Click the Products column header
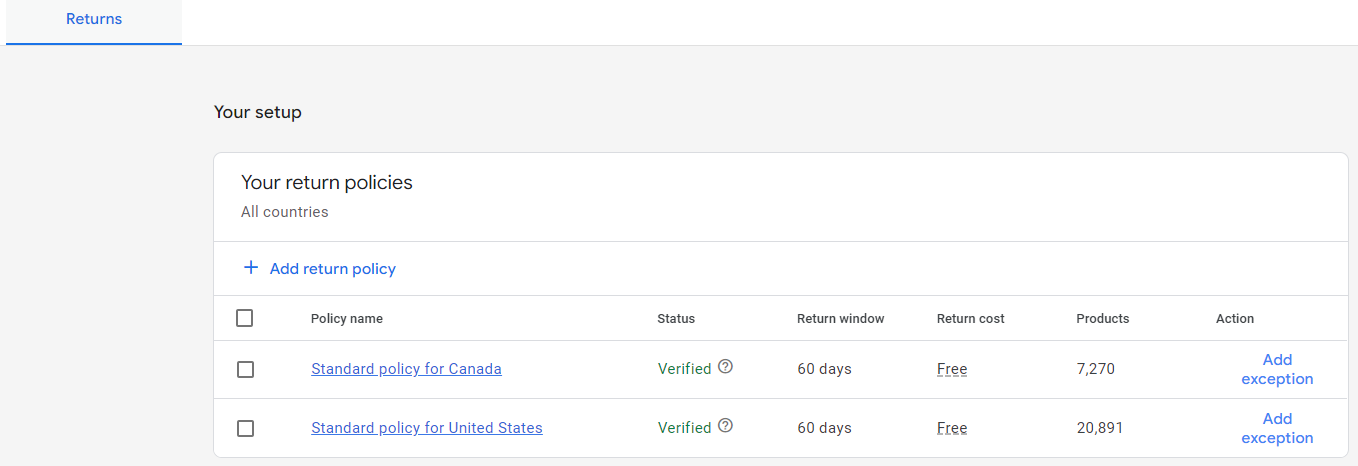Viewport: 1358px width, 466px height. pos(1102,318)
